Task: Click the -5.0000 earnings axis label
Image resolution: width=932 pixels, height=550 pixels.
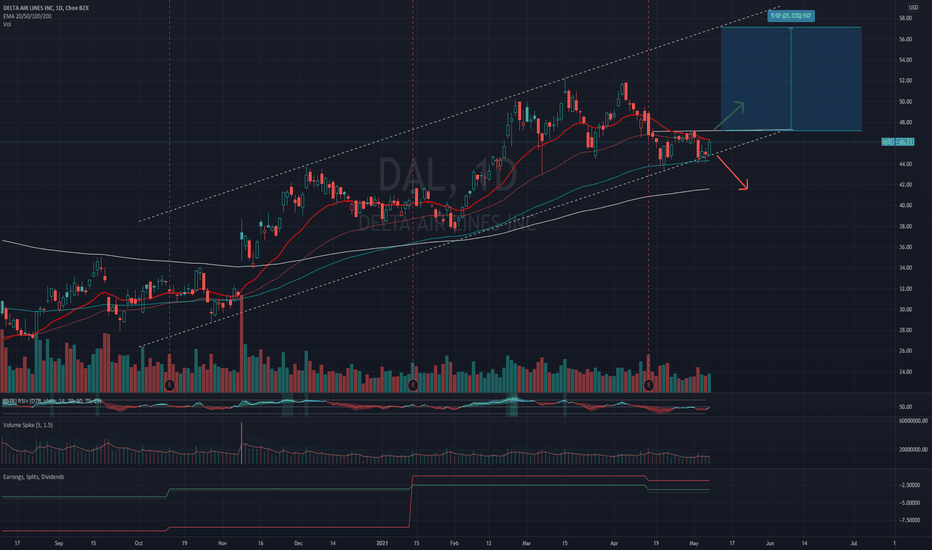Action: click(x=909, y=503)
